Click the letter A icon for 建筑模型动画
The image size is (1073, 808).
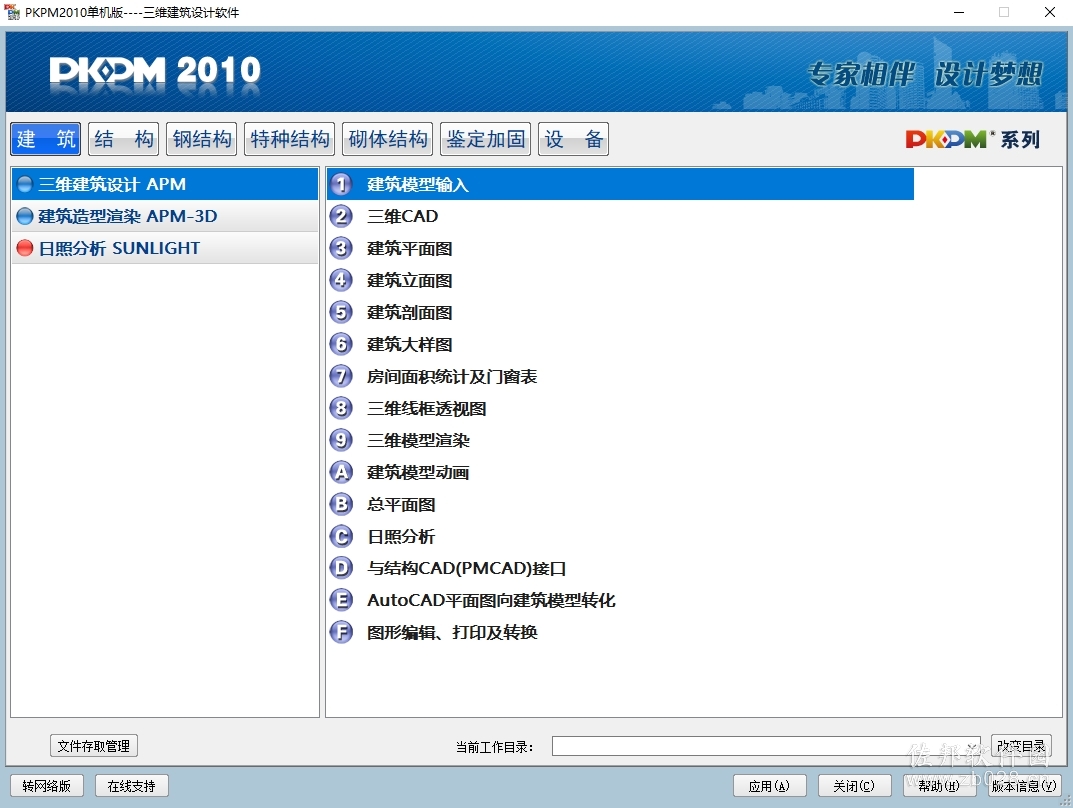pyautogui.click(x=341, y=472)
